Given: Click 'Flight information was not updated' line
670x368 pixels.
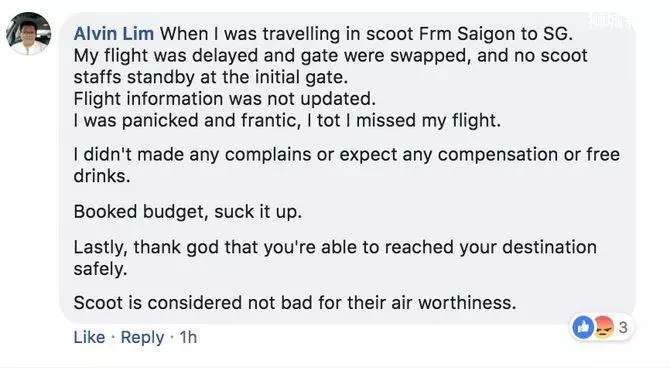Looking at the screenshot, I should 225,99.
